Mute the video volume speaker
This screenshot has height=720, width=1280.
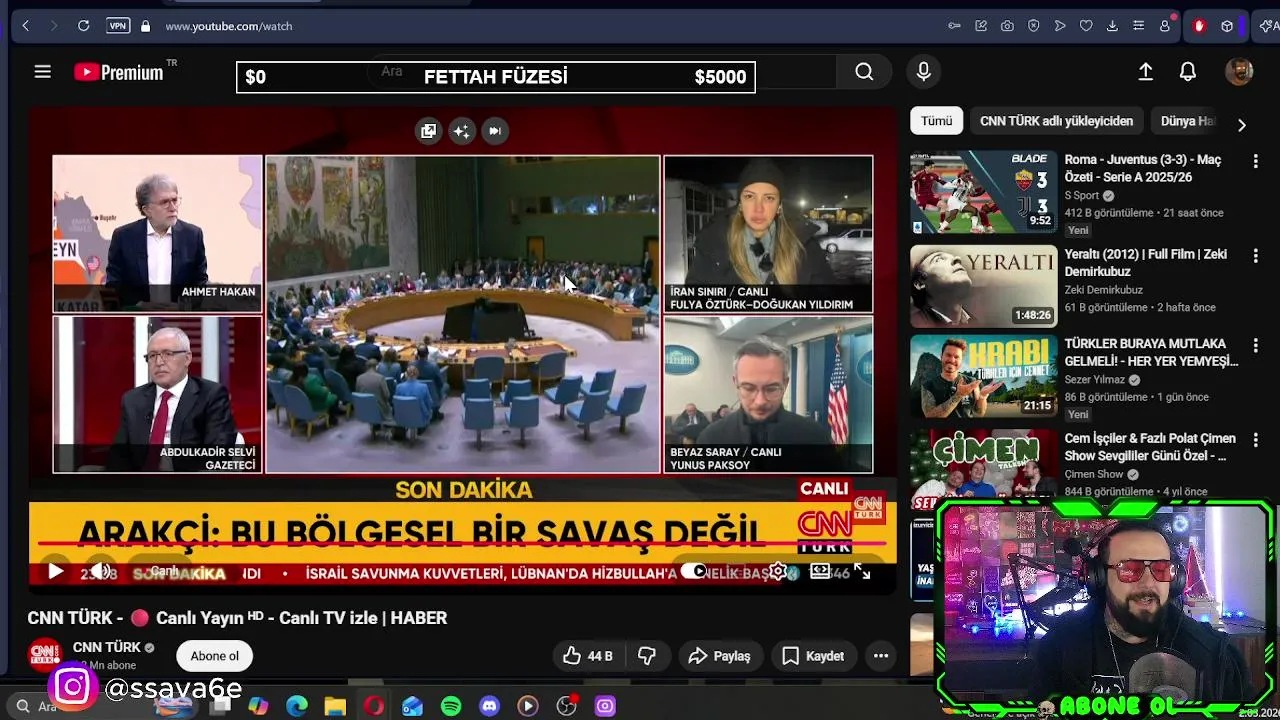[99, 572]
